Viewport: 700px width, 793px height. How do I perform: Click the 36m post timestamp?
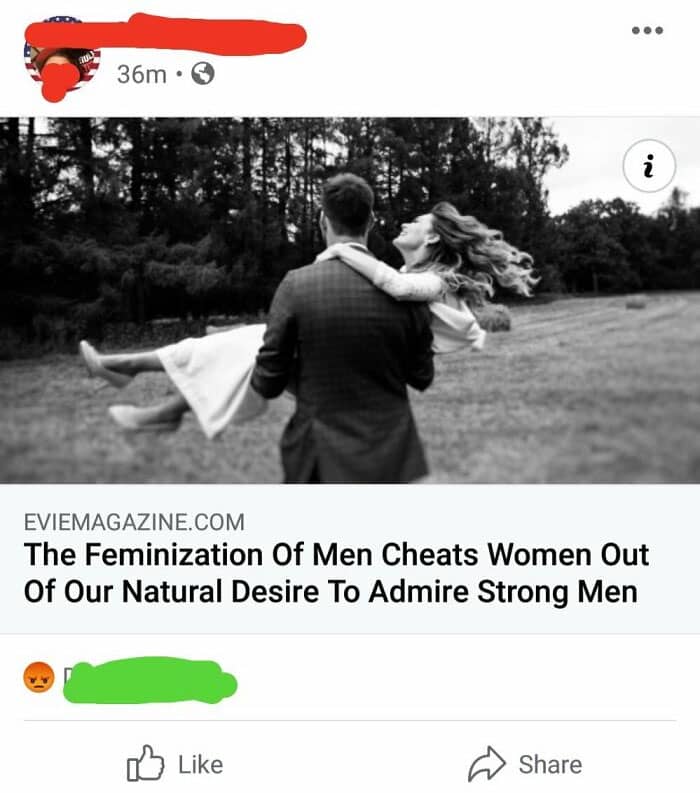tap(142, 74)
